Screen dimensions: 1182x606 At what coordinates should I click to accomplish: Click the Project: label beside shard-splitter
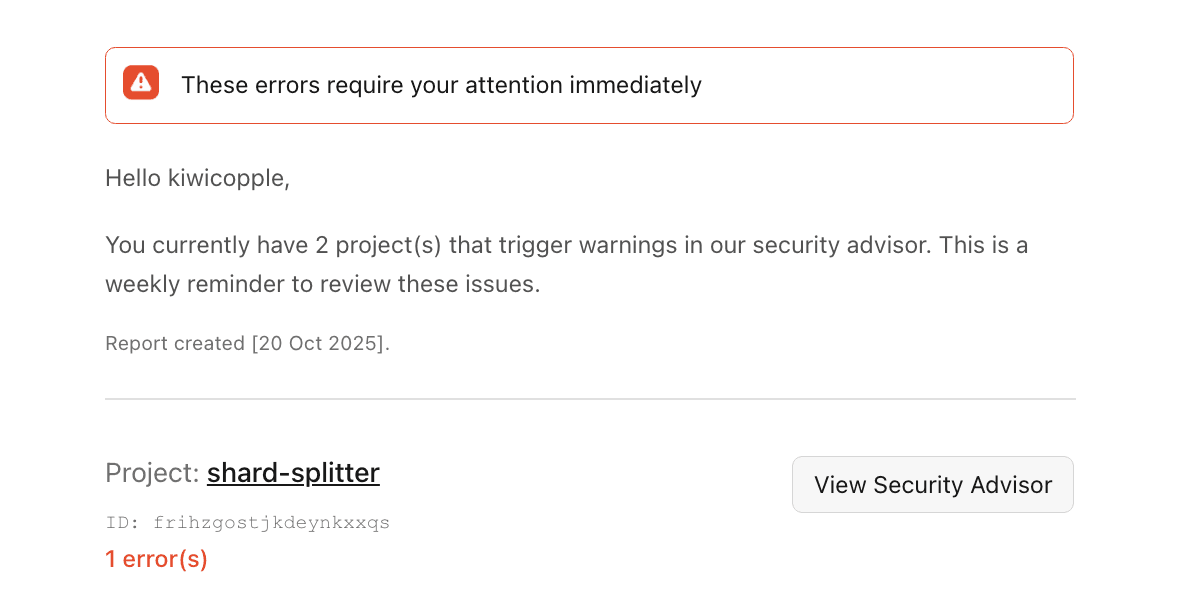[x=150, y=473]
